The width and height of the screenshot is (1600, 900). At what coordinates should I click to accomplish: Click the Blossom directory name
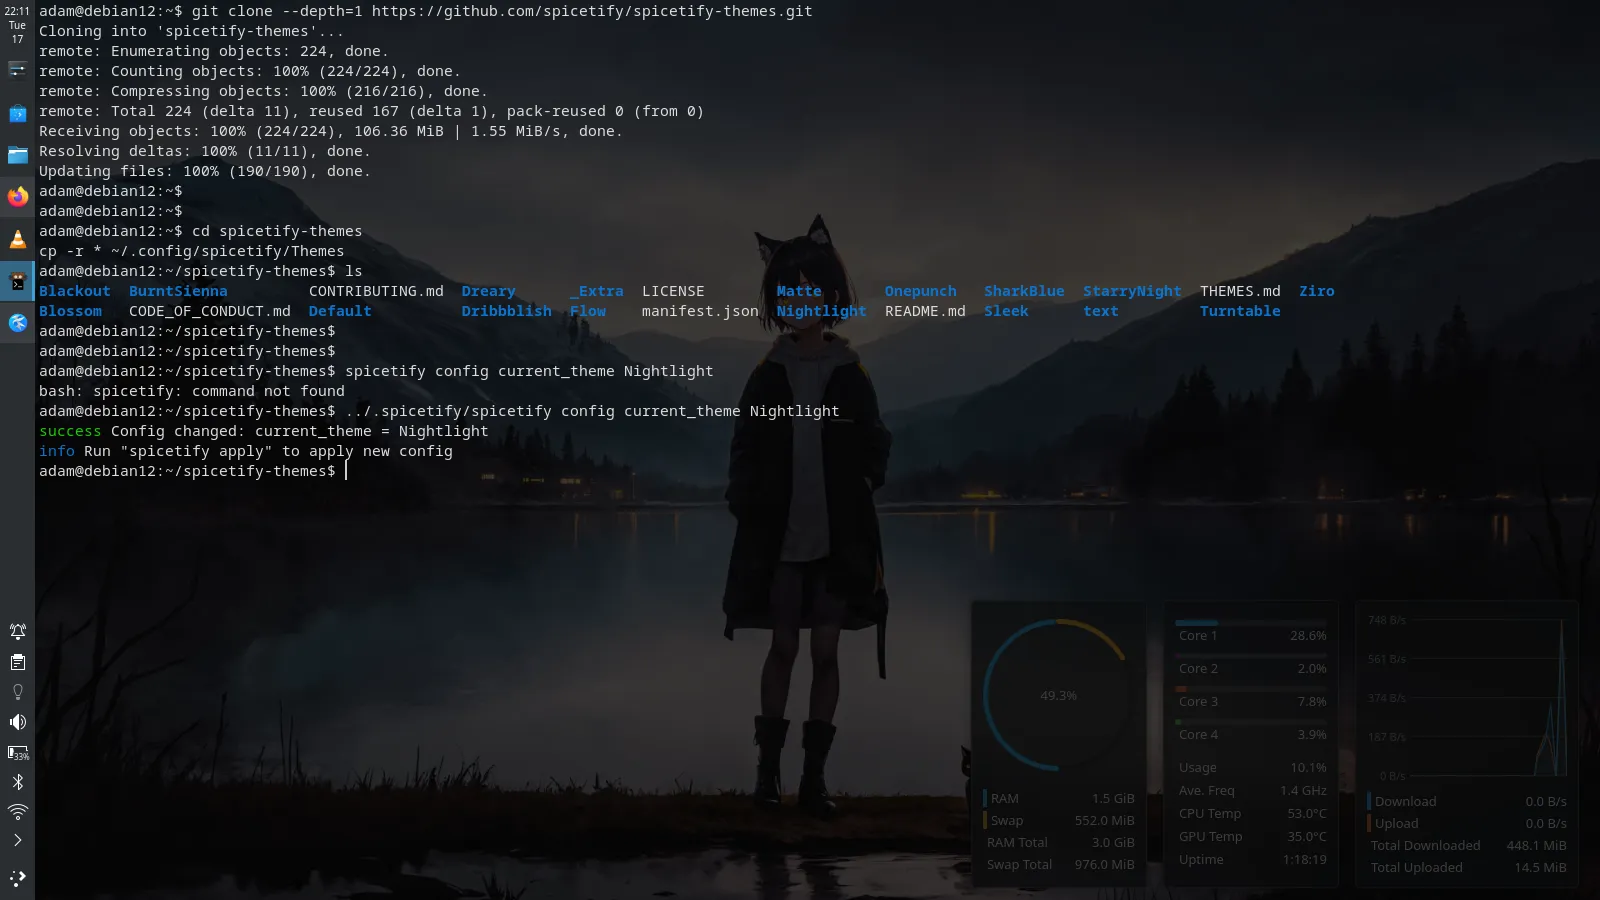(70, 311)
